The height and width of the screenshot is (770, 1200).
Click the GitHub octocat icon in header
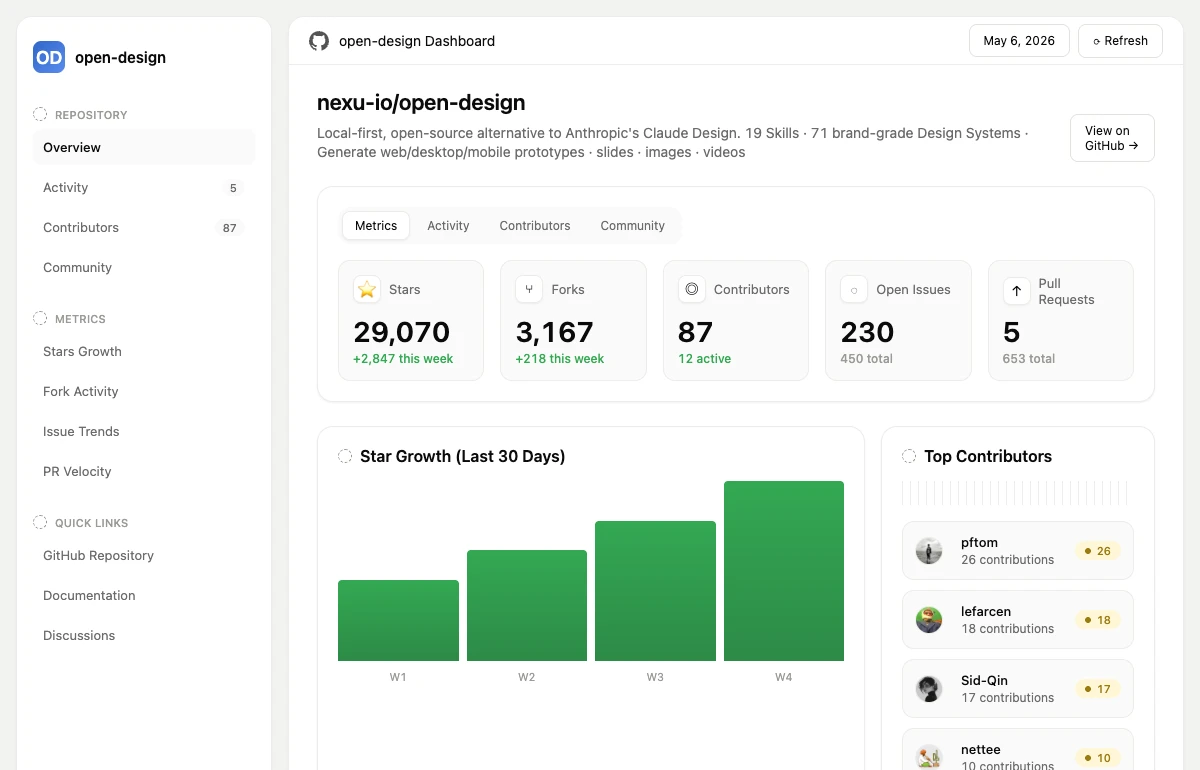click(318, 41)
